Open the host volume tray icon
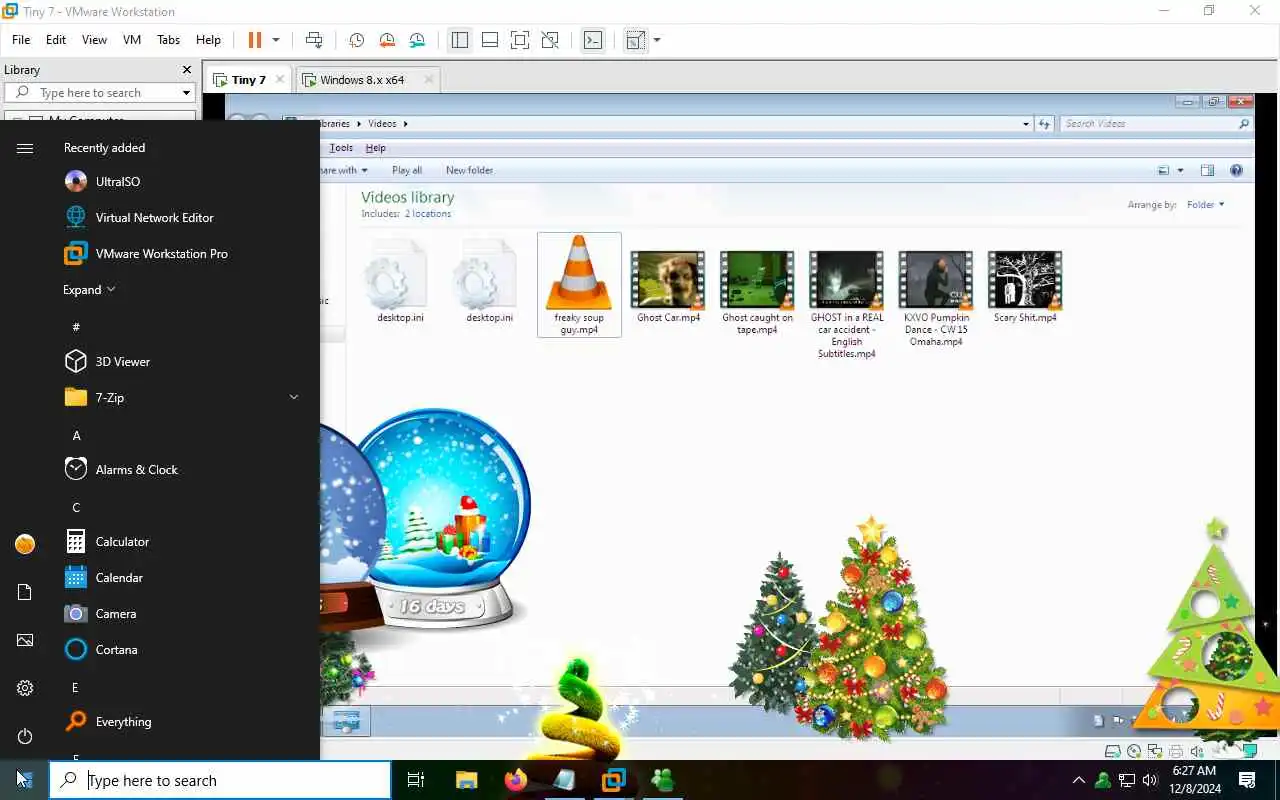 (x=1150, y=780)
